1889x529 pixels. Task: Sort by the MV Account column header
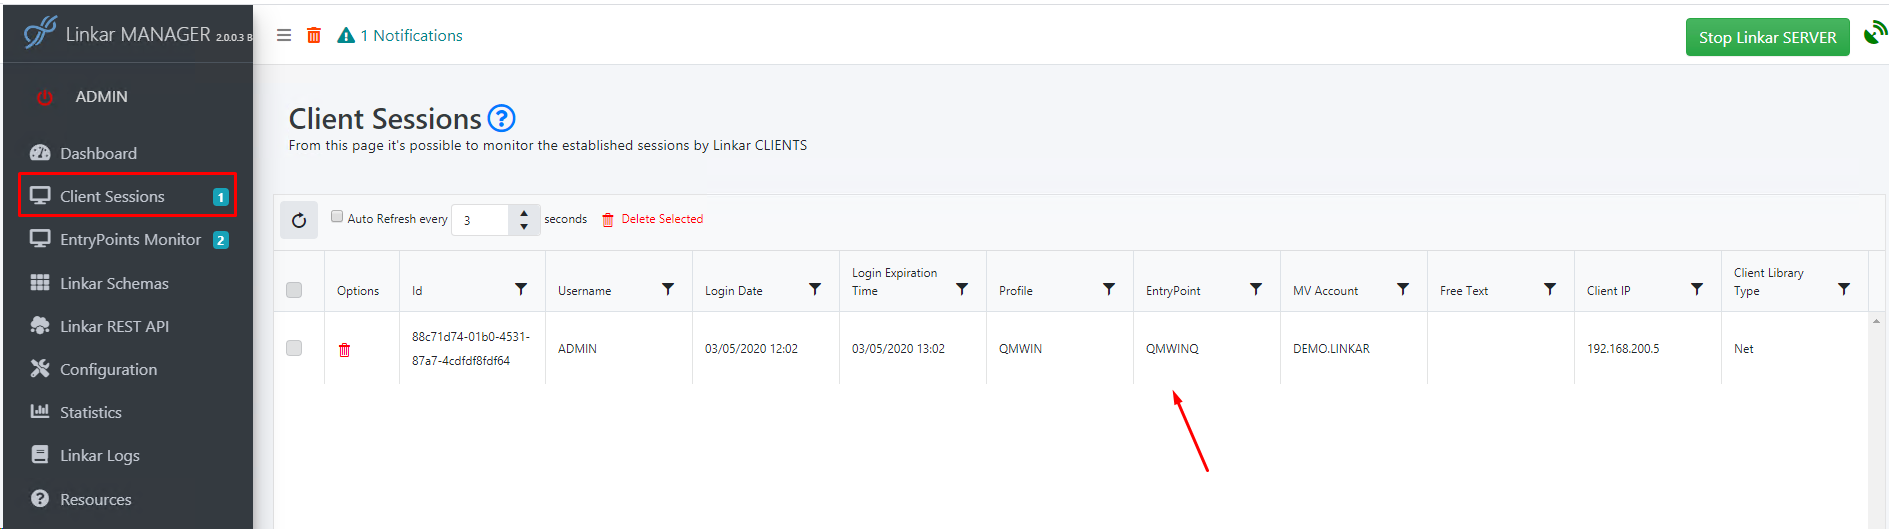pos(1325,291)
